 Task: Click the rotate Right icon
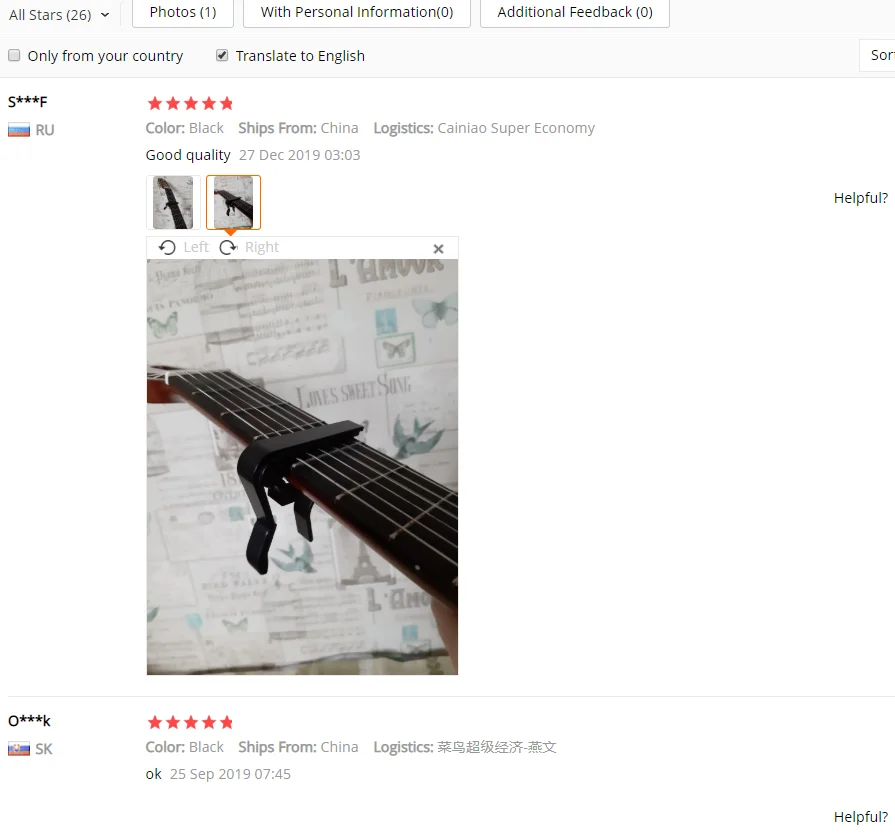click(228, 247)
